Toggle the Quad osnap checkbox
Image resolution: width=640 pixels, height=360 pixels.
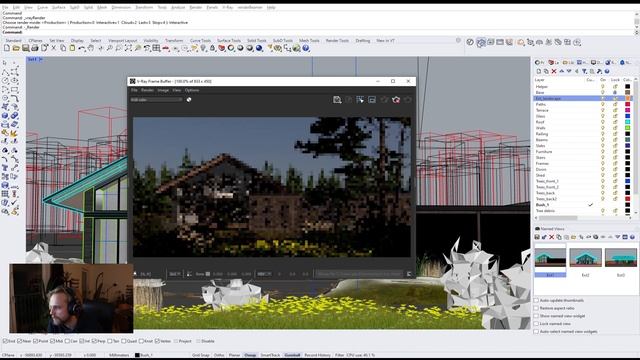(124, 341)
